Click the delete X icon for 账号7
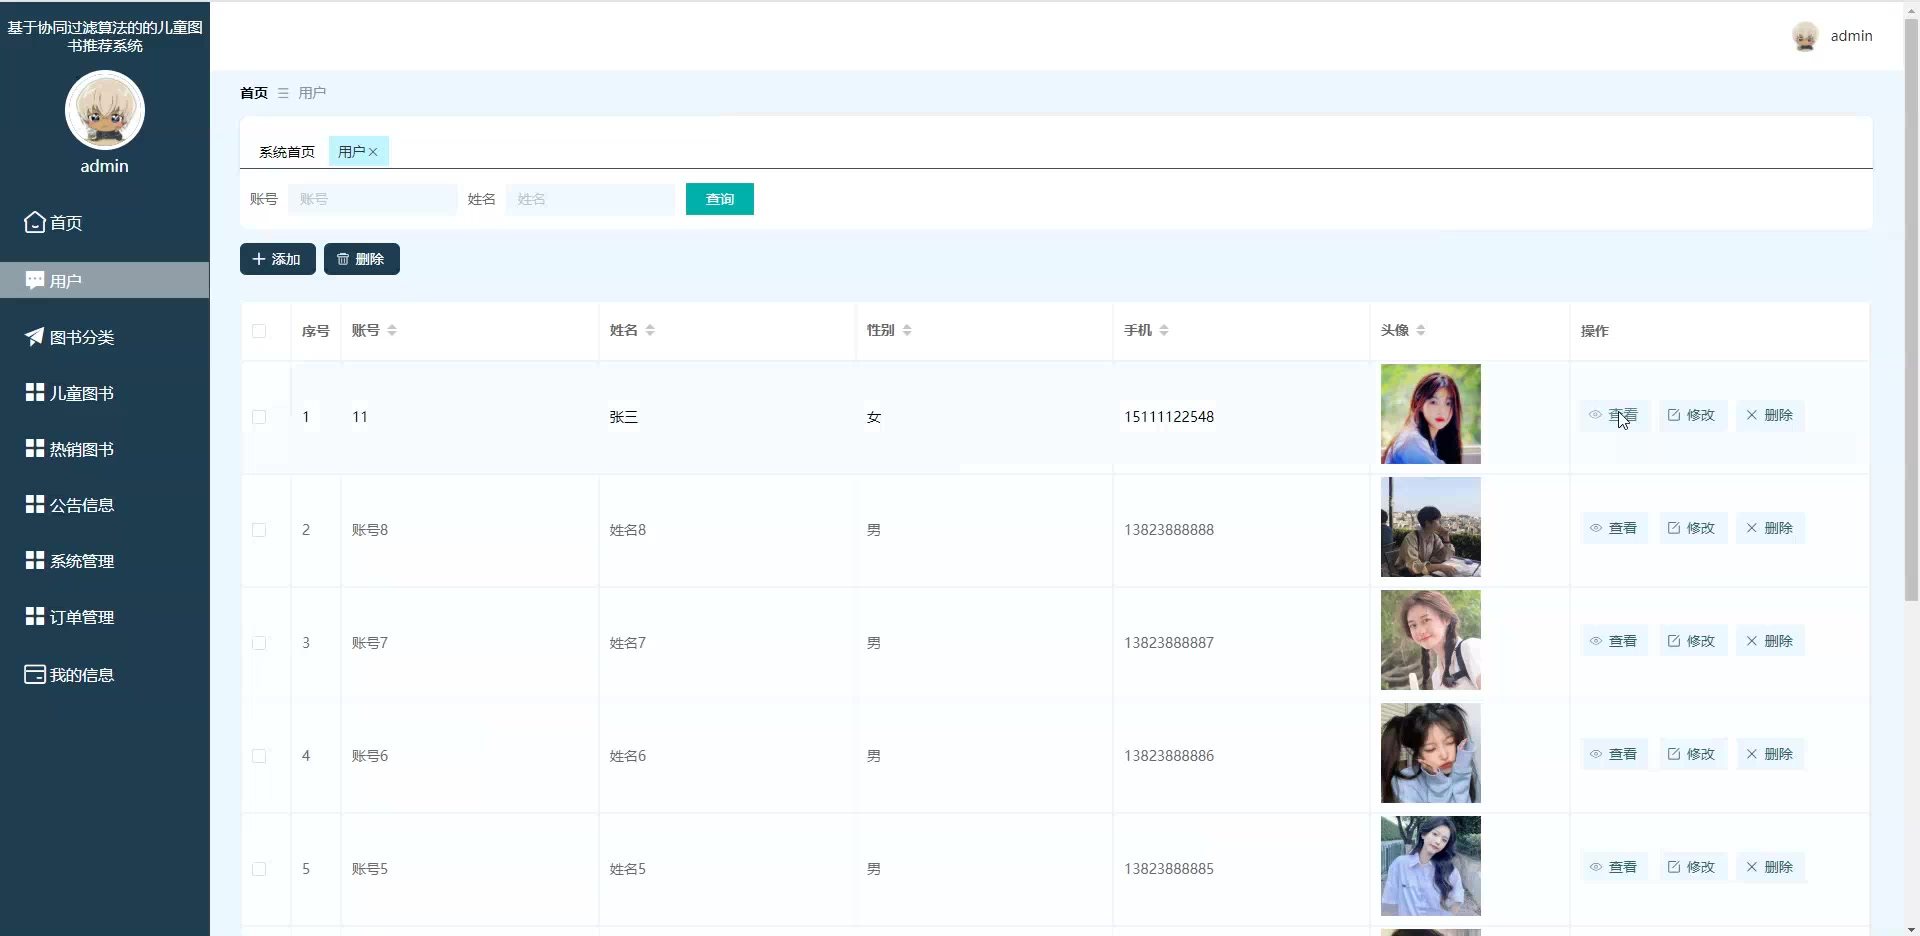Viewport: 1920px width, 936px height. click(x=1751, y=641)
